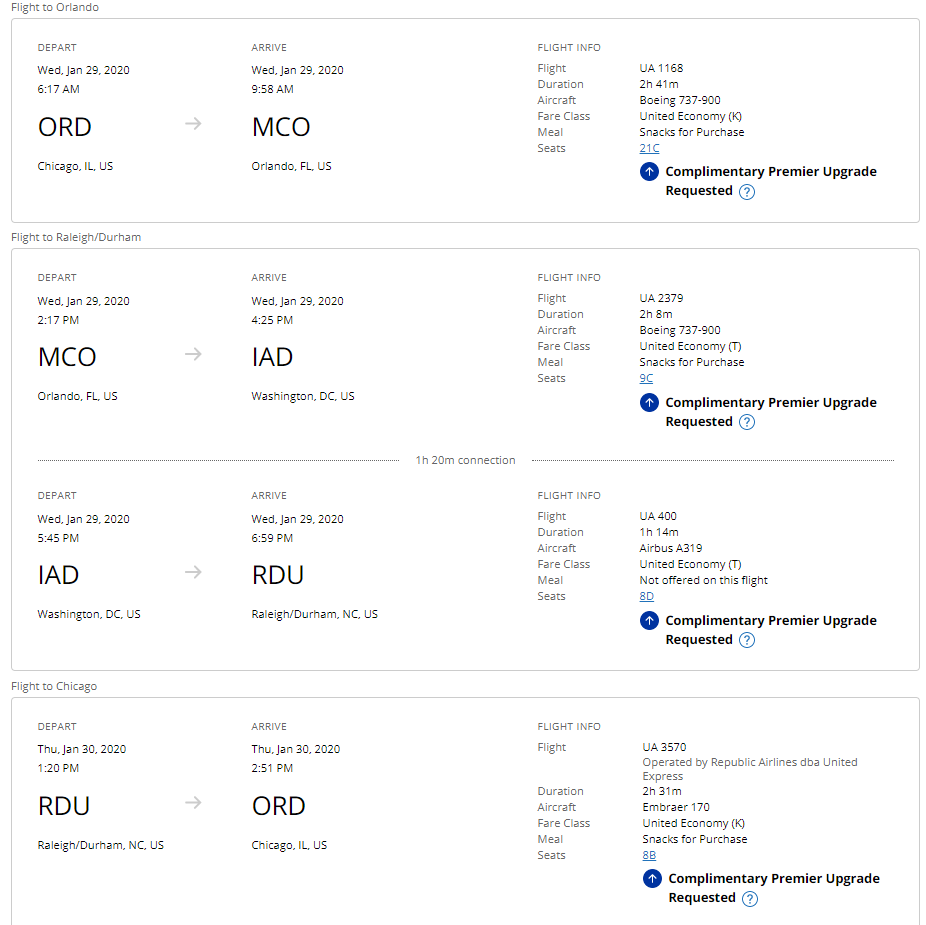Open help tooltip for UA 3570 upgrade

[x=750, y=898]
